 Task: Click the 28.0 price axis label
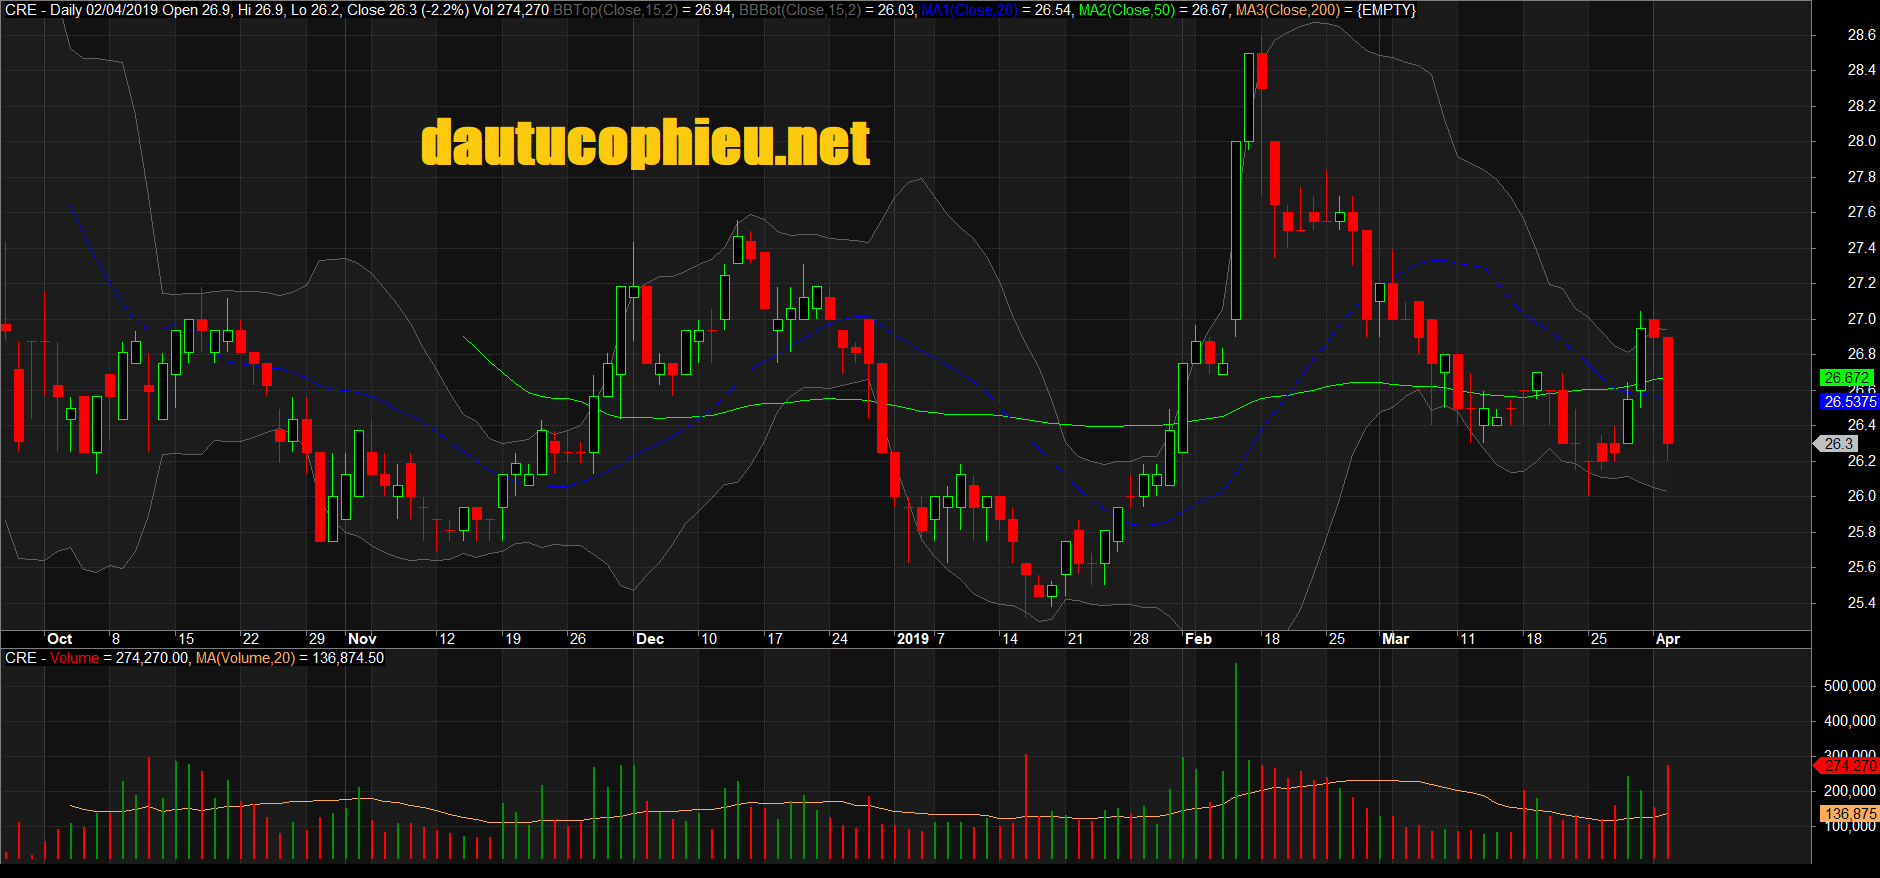1861,141
